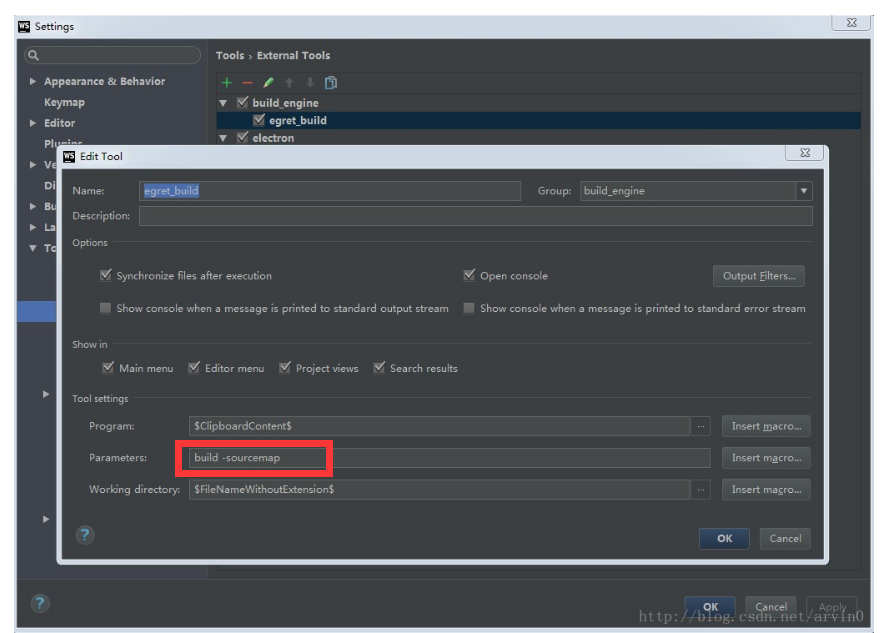Uncheck the Project views checkbox

[x=285, y=368]
